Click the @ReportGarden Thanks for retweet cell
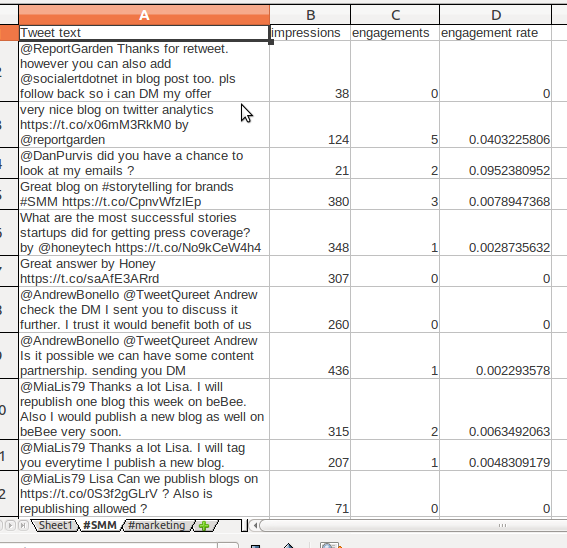Viewport: 567px width, 548px height. pos(144,71)
